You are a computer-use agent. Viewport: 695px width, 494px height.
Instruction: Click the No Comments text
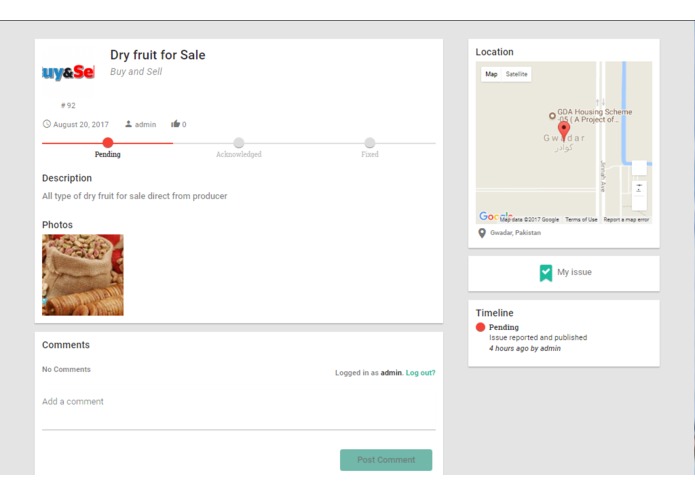click(x=66, y=369)
